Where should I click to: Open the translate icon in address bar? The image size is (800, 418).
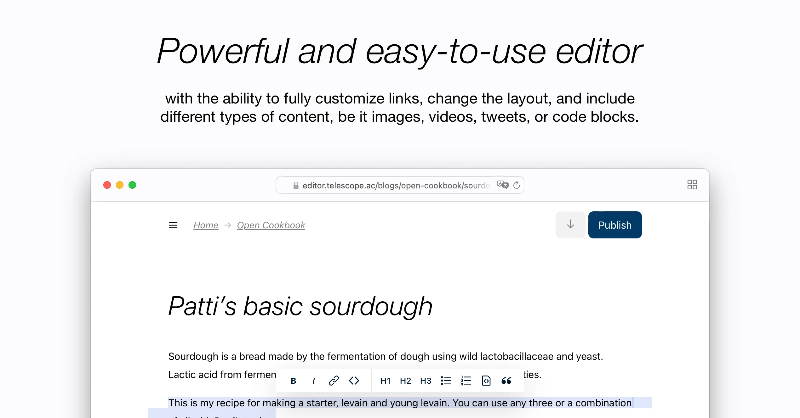(x=503, y=185)
